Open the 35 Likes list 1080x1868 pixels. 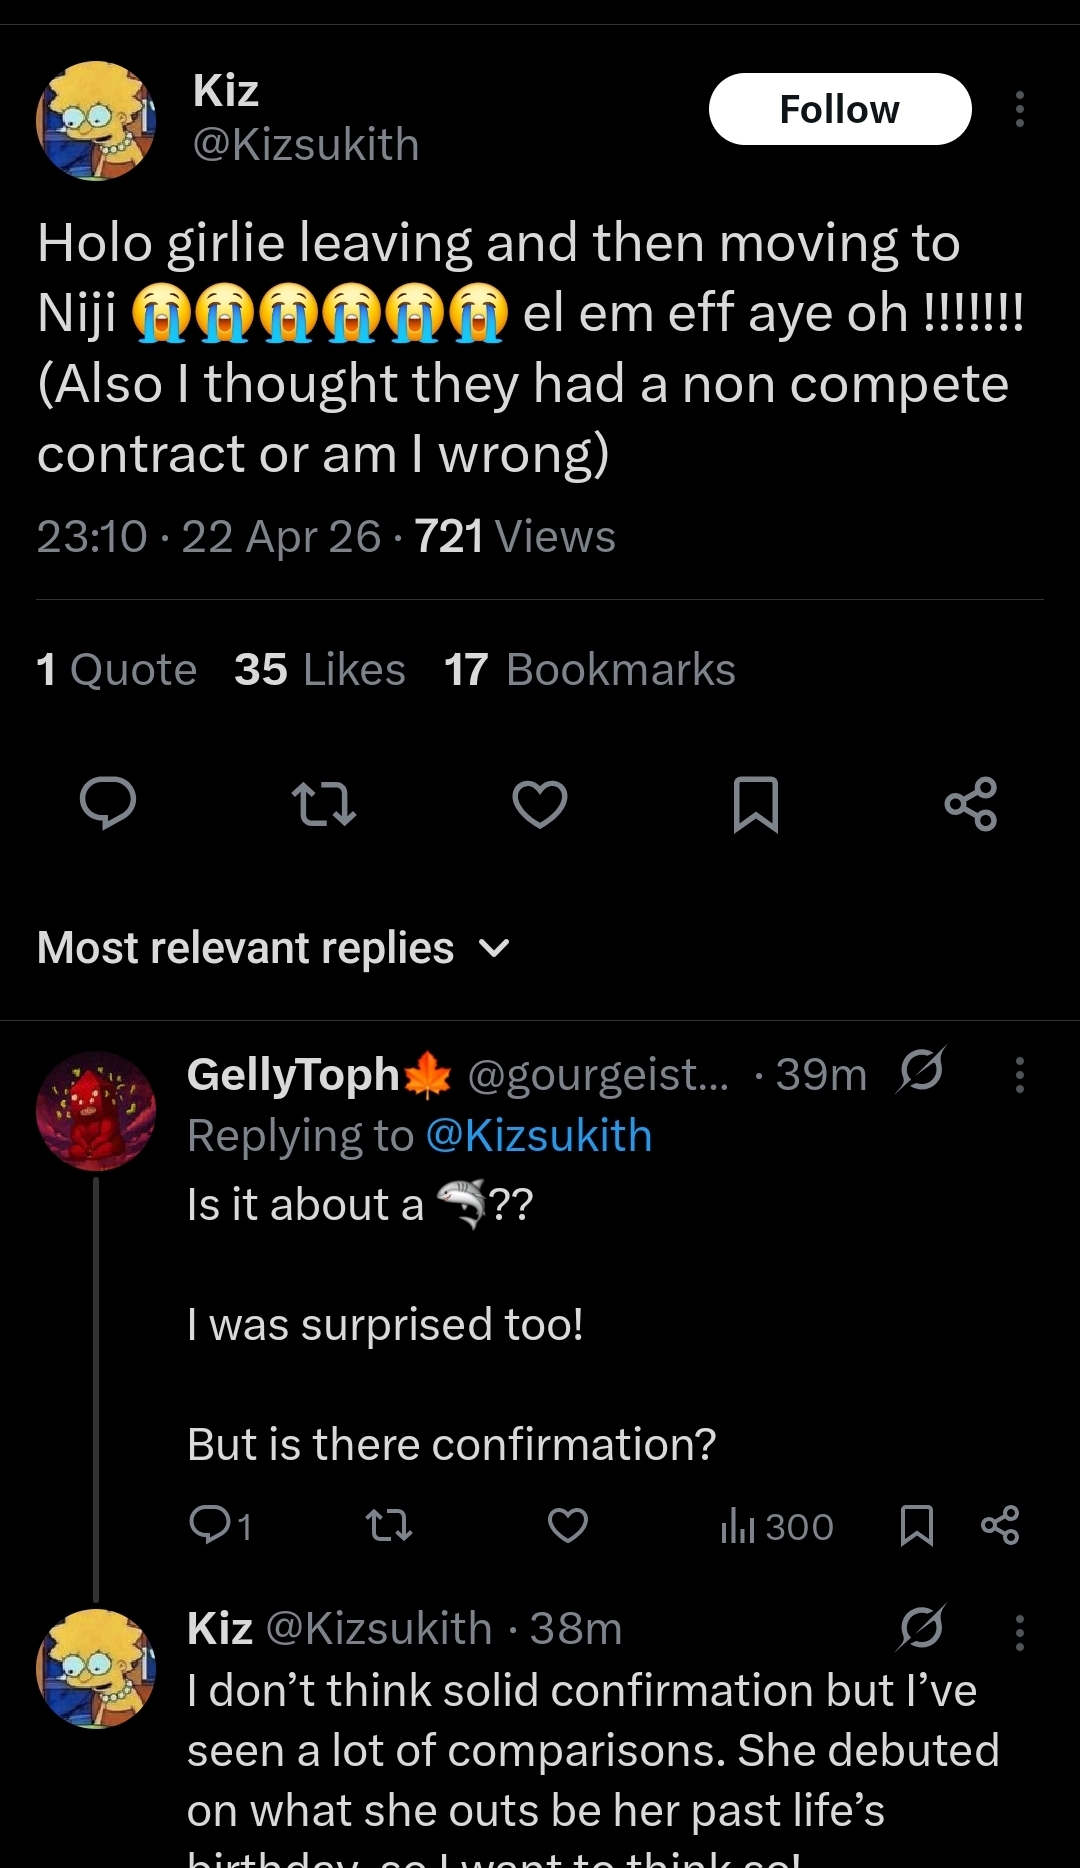pyautogui.click(x=320, y=669)
